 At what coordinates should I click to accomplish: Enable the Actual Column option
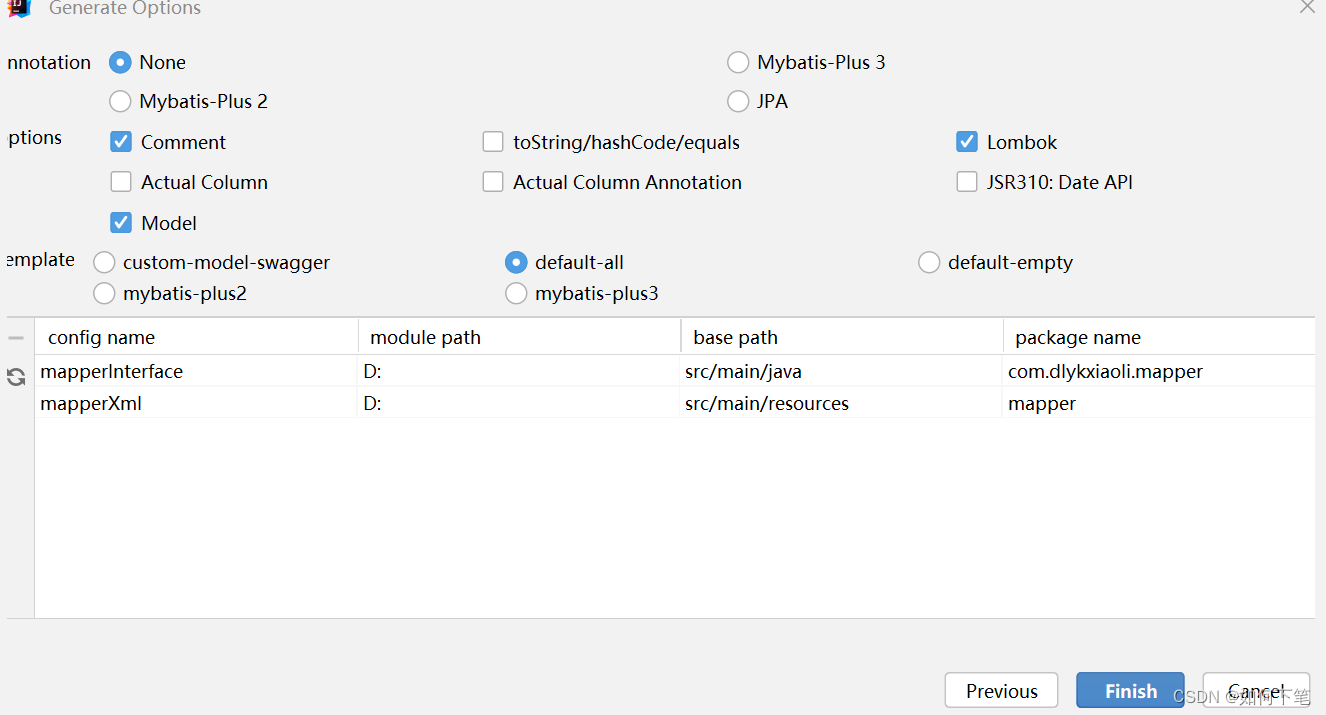[121, 181]
